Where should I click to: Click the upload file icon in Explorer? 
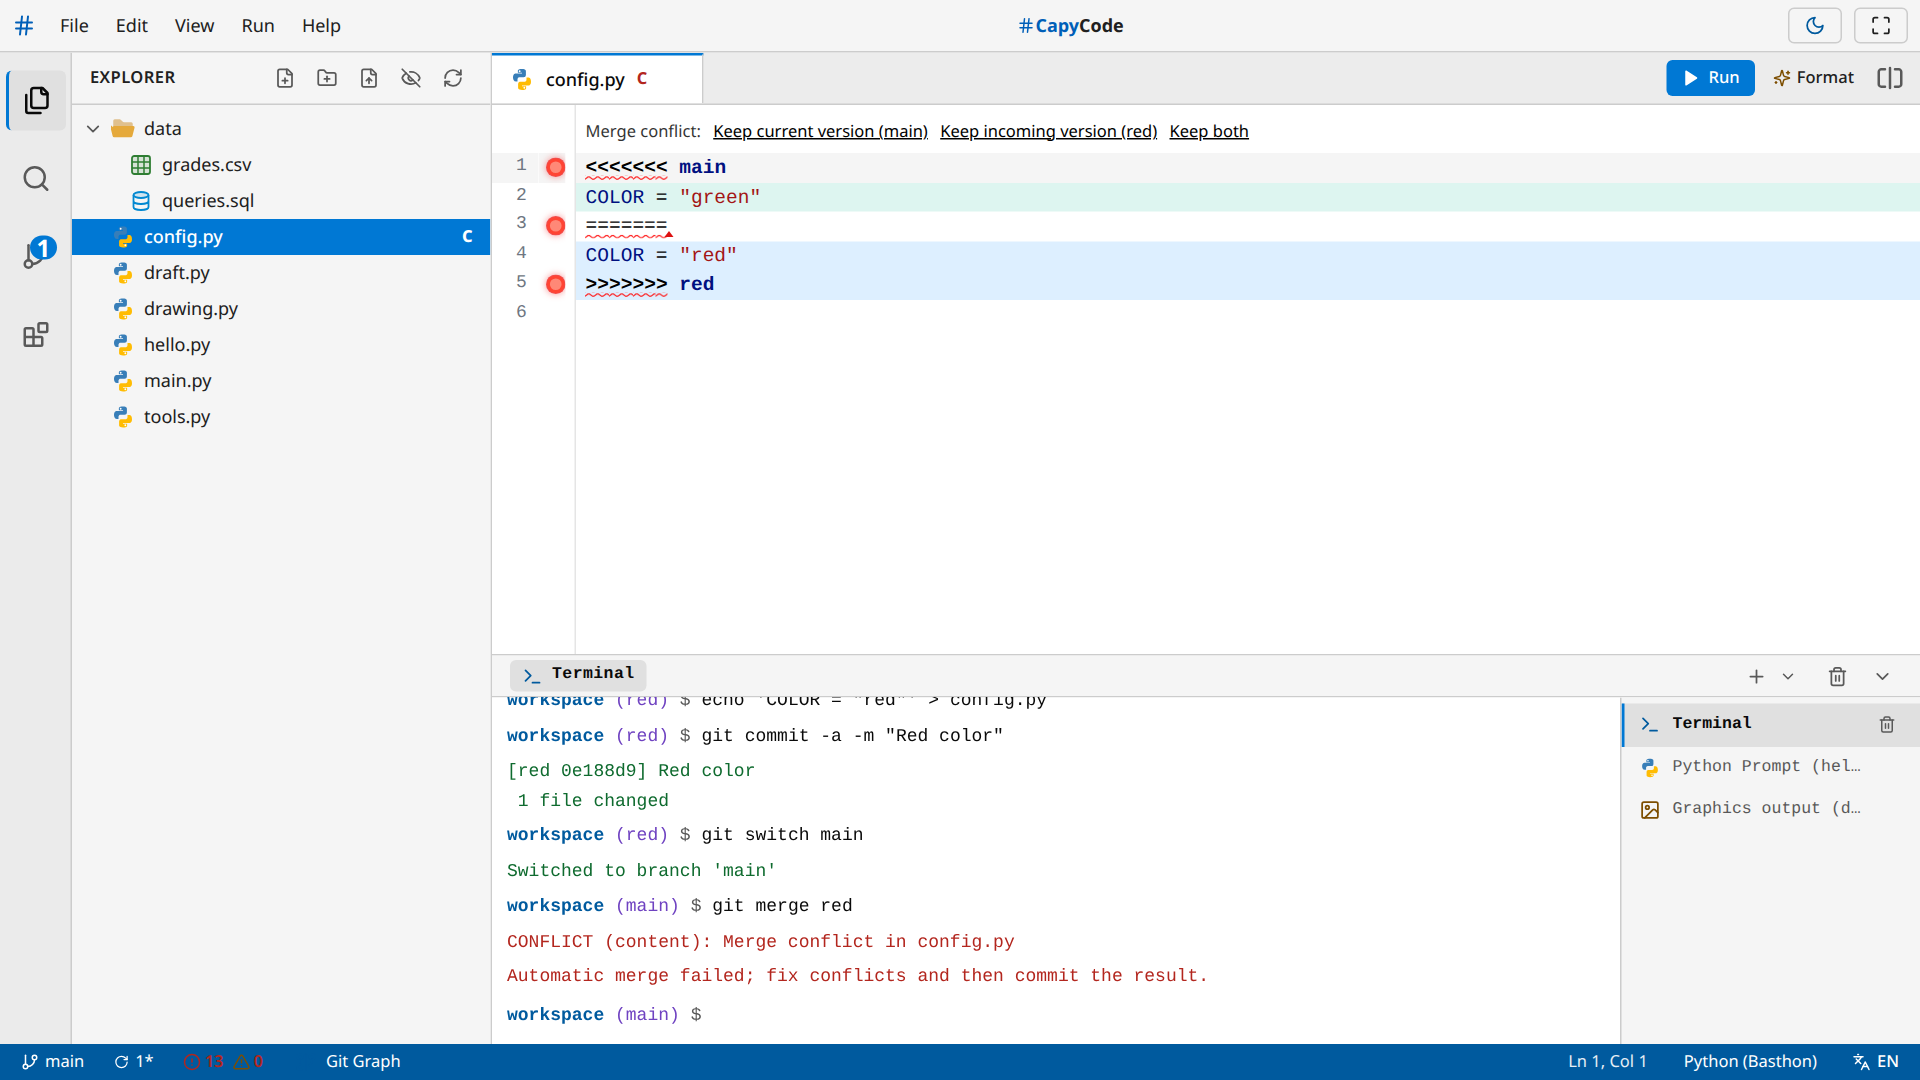coord(369,78)
